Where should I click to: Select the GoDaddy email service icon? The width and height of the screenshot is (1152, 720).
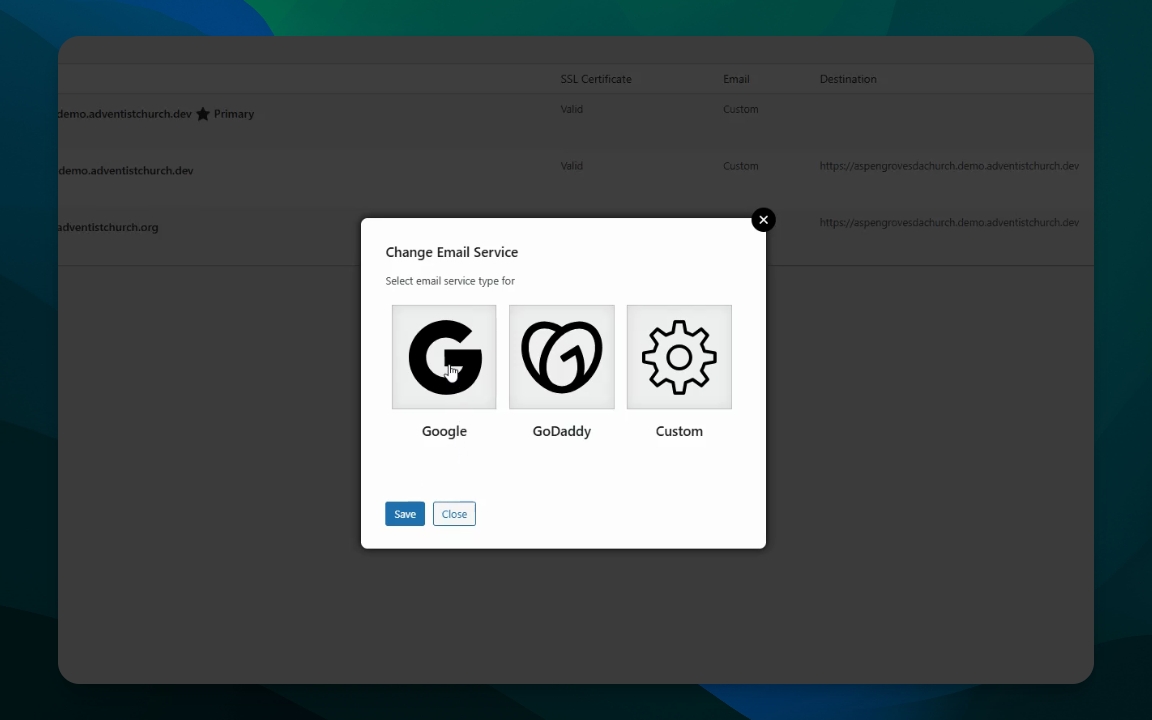coord(561,357)
